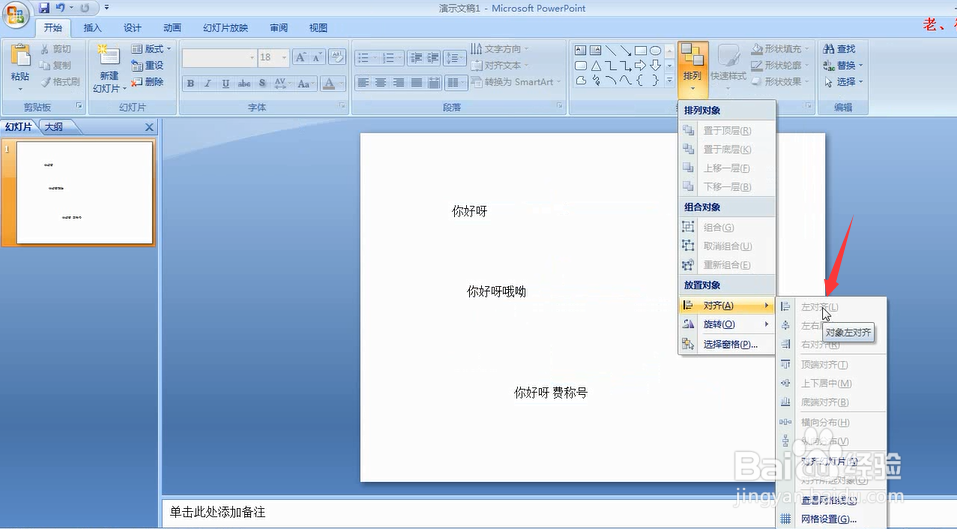957x529 pixels.
Task: Go to the 审阅 tab
Action: click(278, 27)
